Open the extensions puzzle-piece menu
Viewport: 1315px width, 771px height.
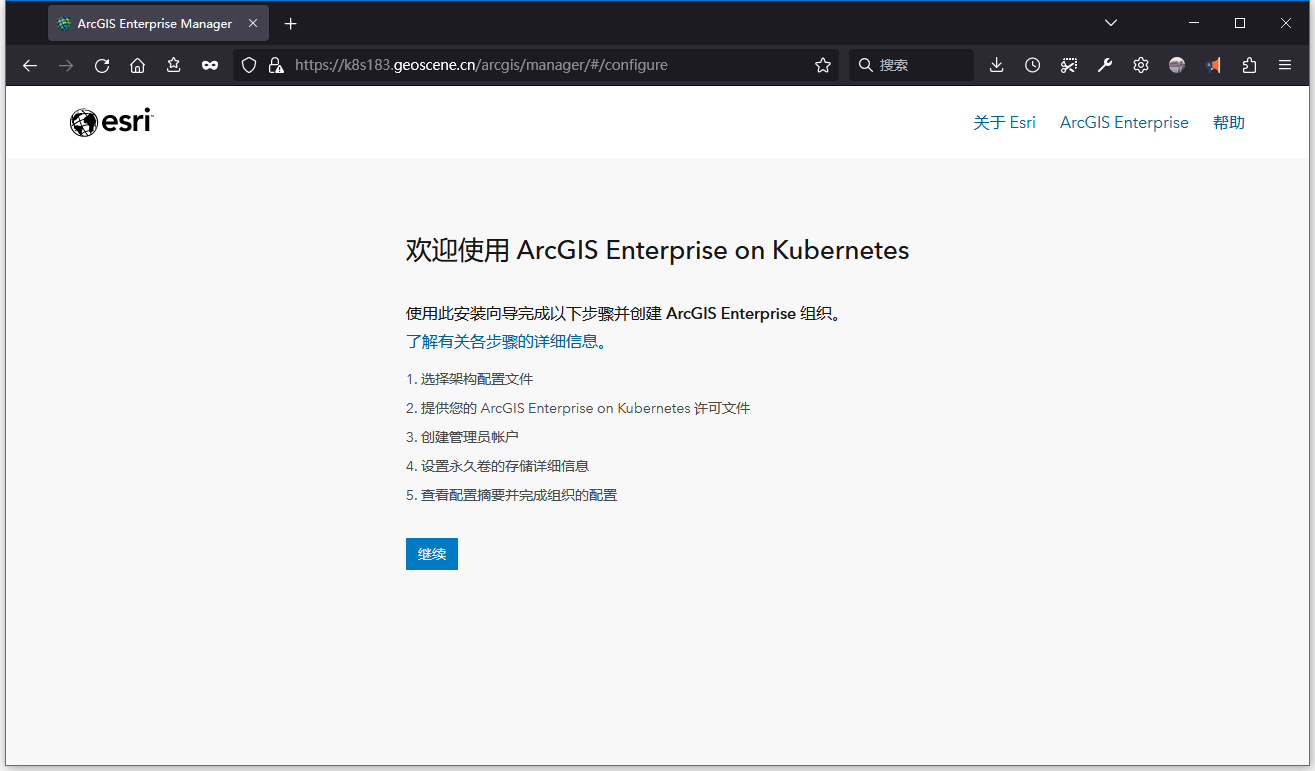pyautogui.click(x=1249, y=65)
